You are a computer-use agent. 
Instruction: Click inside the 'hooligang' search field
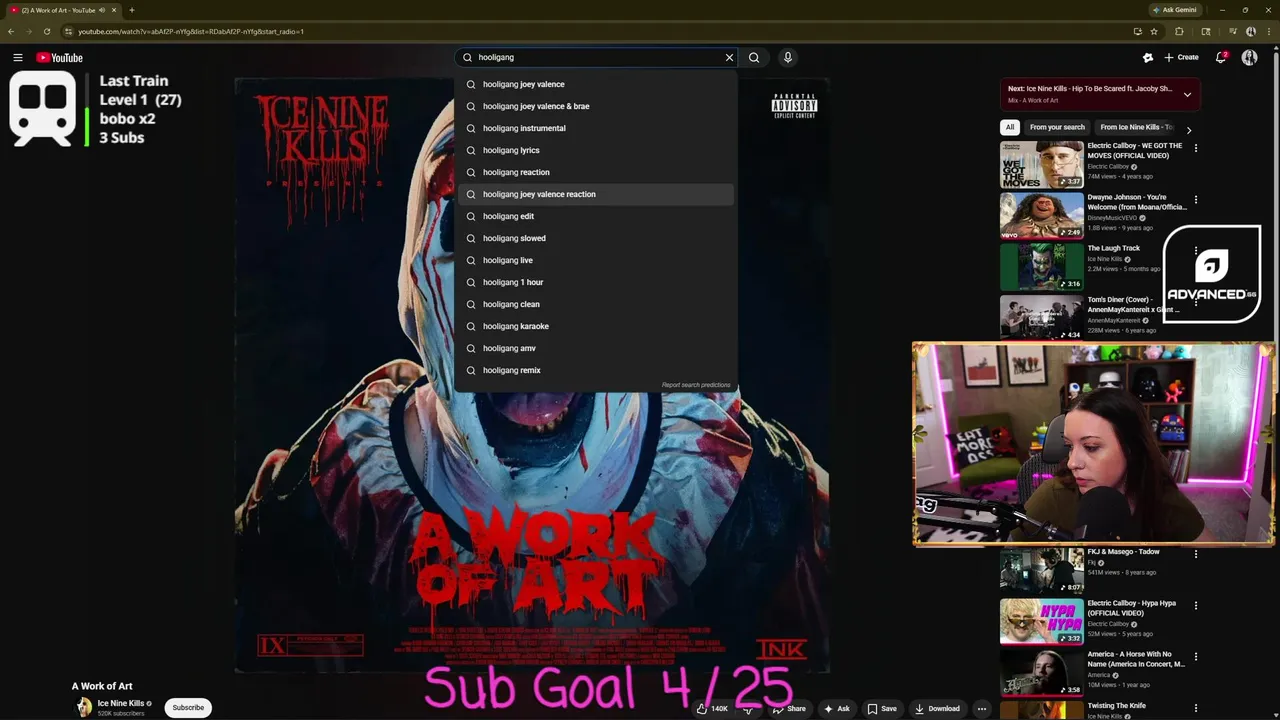(597, 58)
